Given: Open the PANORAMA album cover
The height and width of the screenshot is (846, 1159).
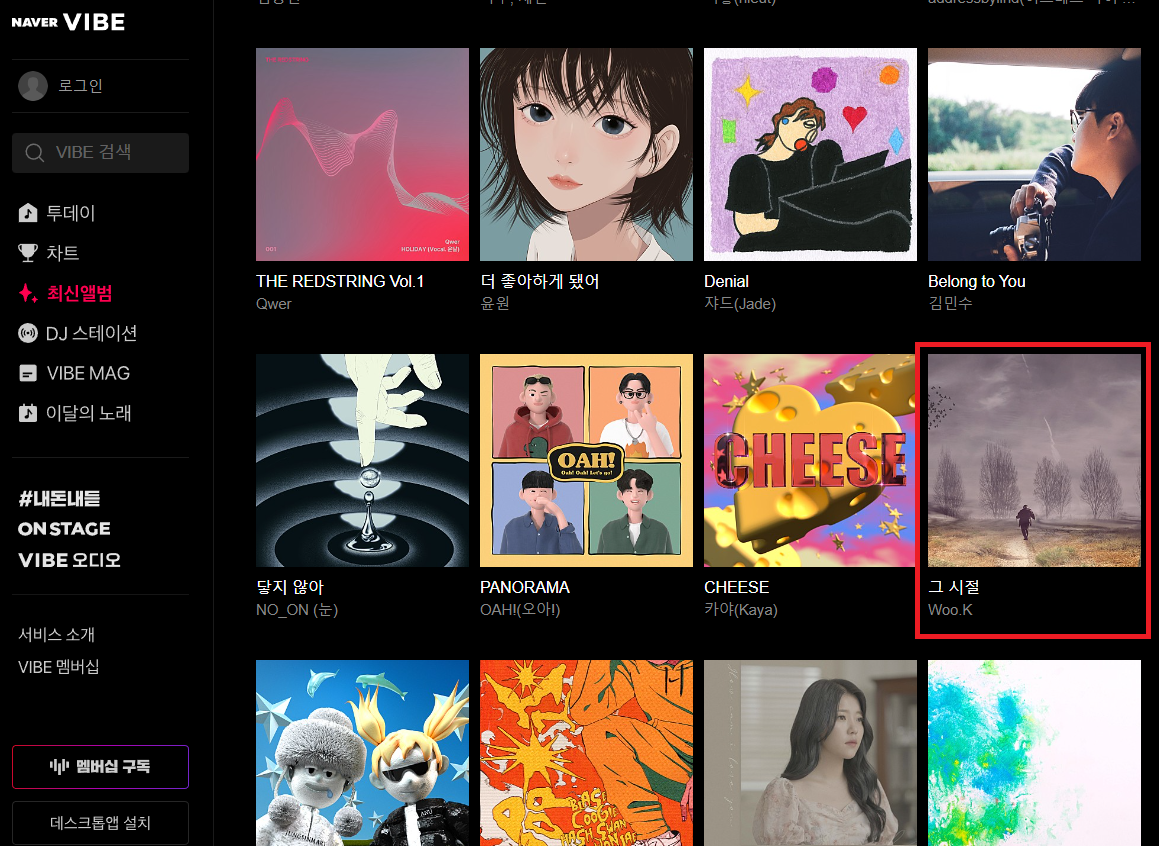Looking at the screenshot, I should coord(586,460).
